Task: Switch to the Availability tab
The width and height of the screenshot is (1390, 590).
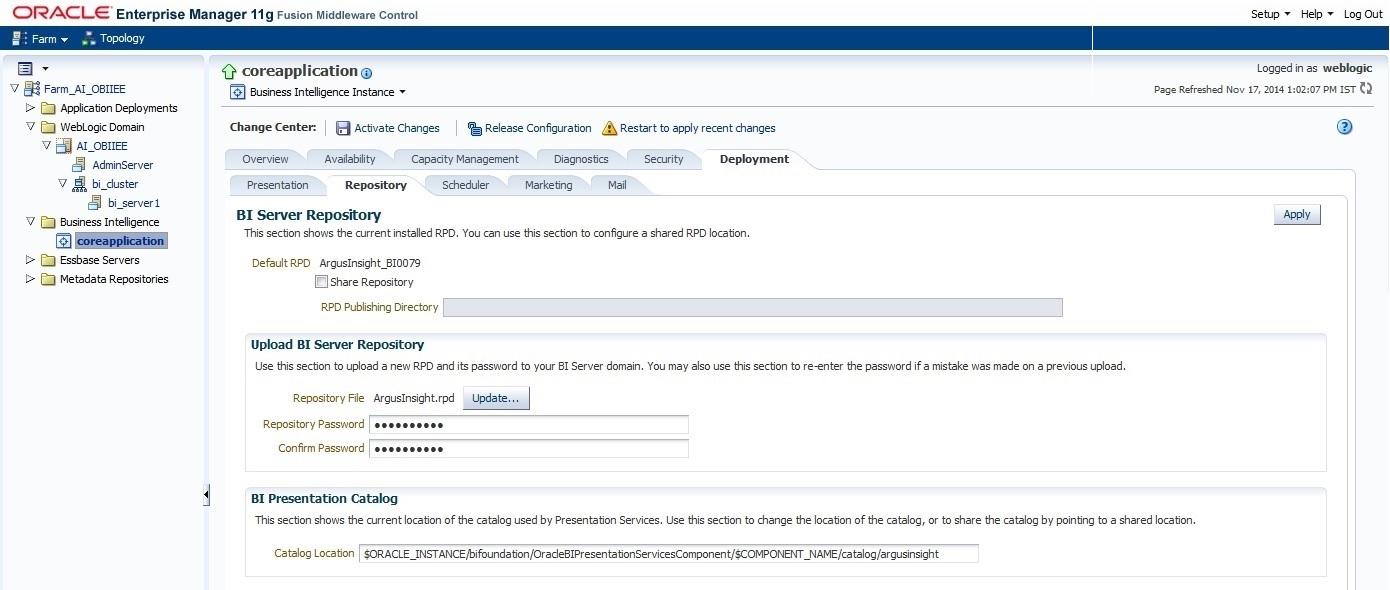Action: tap(350, 159)
